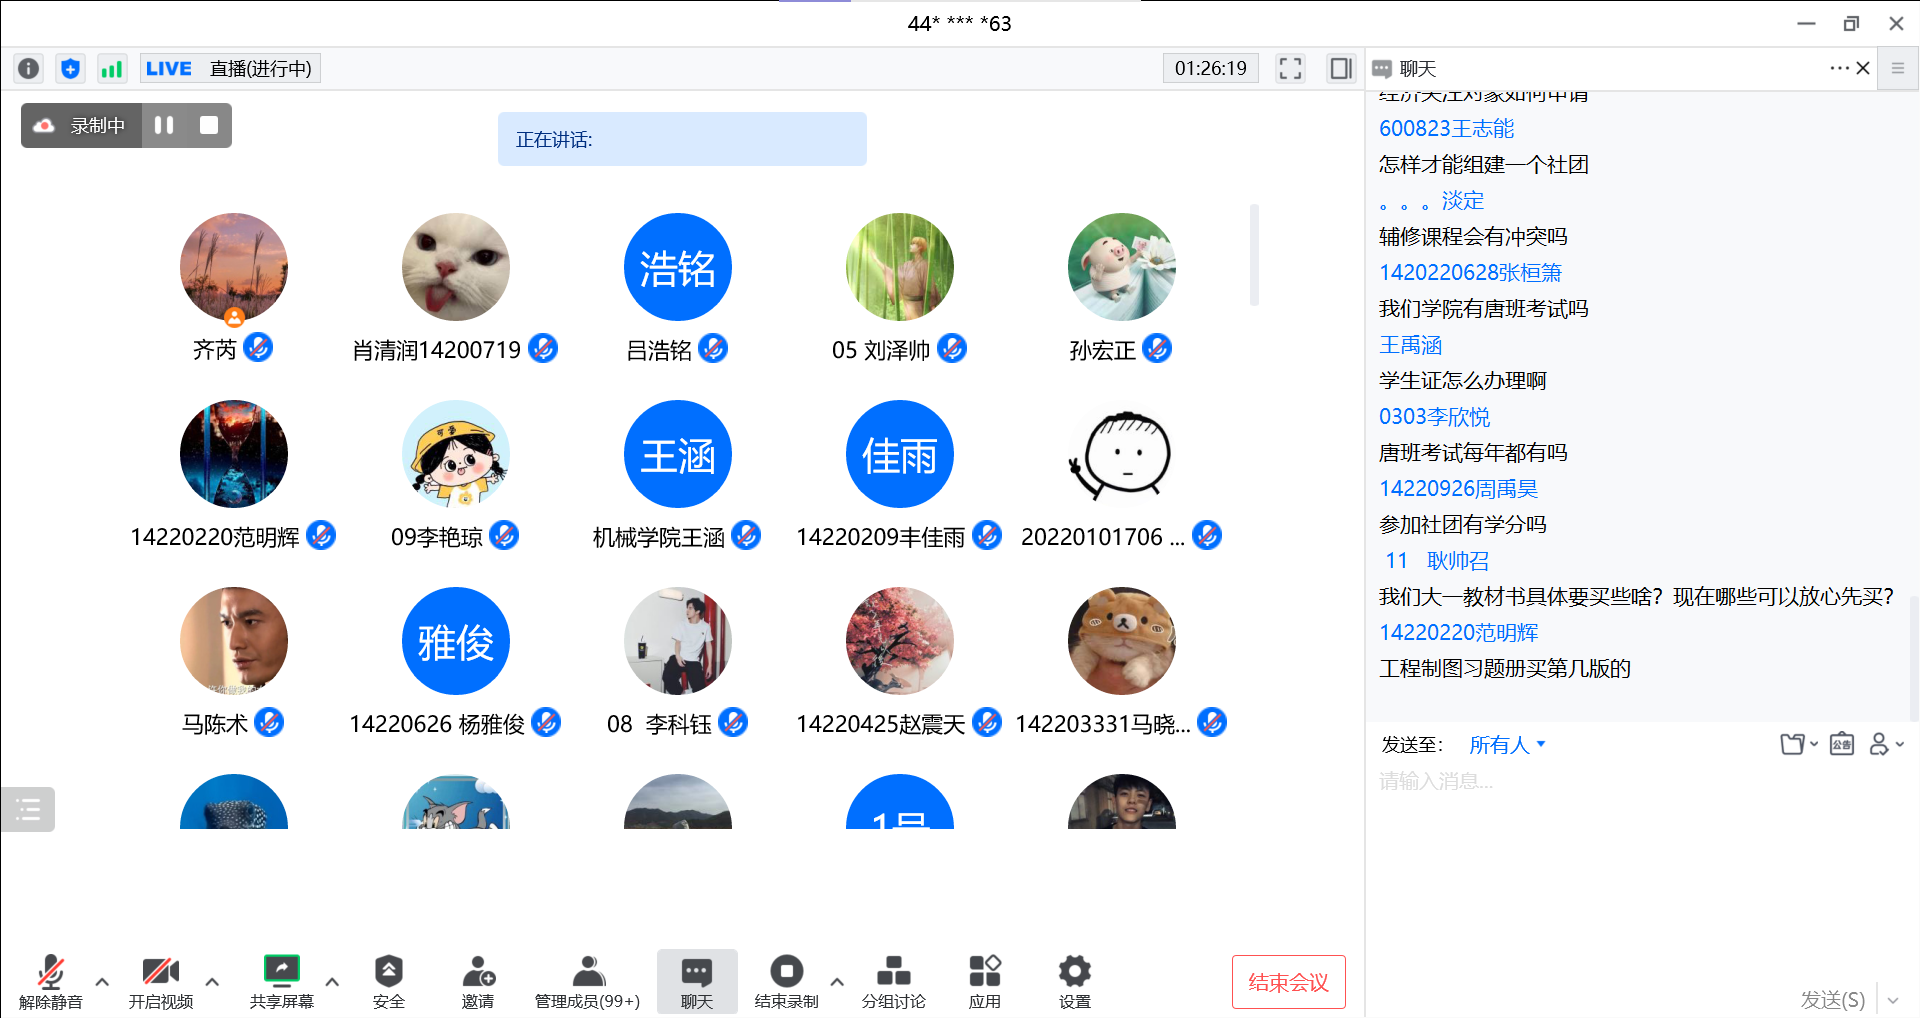1920x1018 pixels.
Task: Open the chat panel's more options menu
Action: (1838, 68)
